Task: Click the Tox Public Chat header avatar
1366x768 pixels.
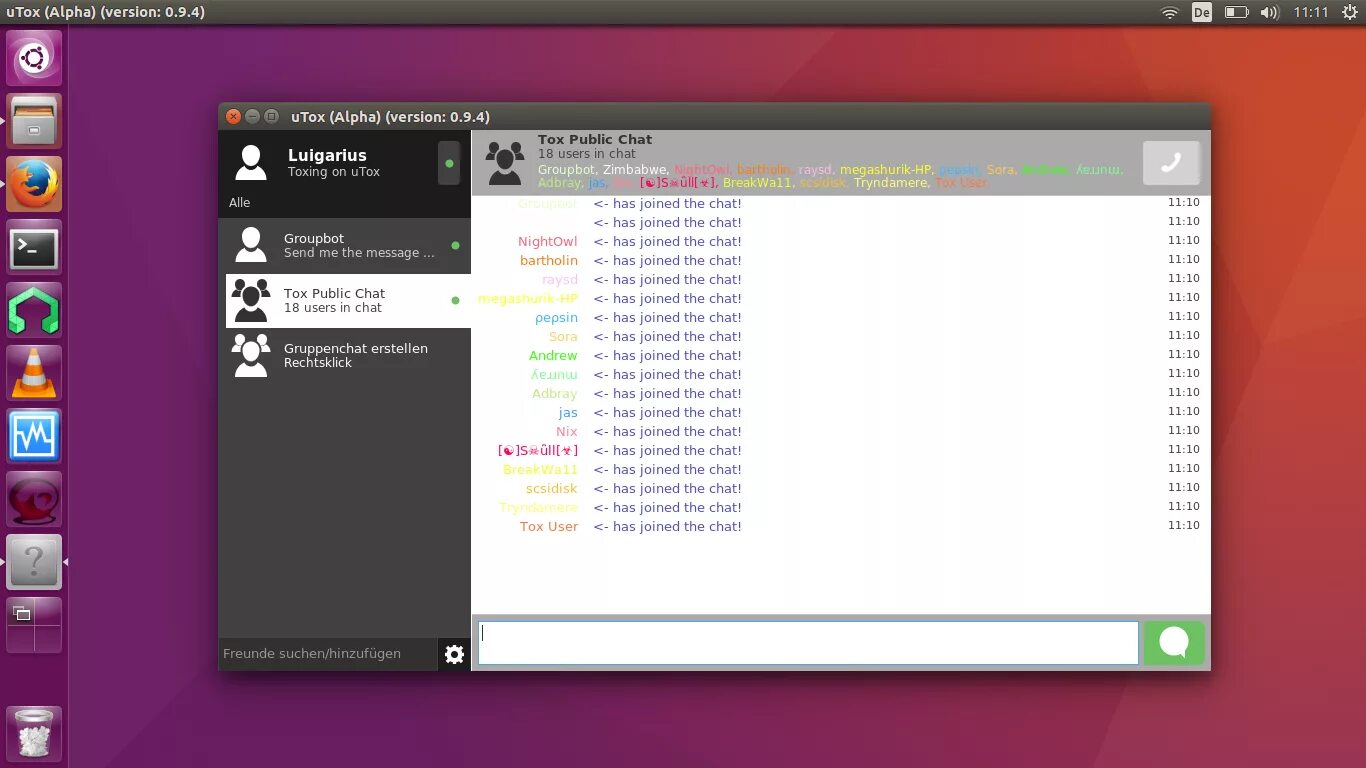Action: (x=504, y=162)
